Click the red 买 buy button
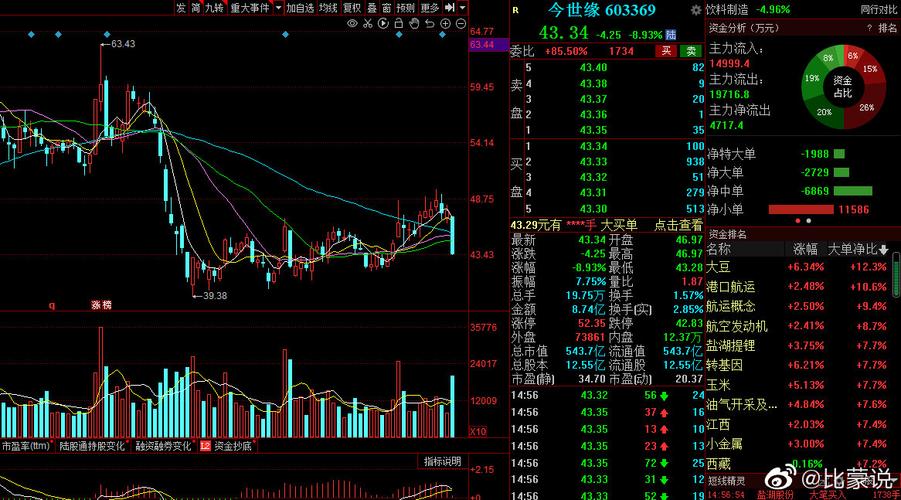901x500 pixels. [x=666, y=51]
